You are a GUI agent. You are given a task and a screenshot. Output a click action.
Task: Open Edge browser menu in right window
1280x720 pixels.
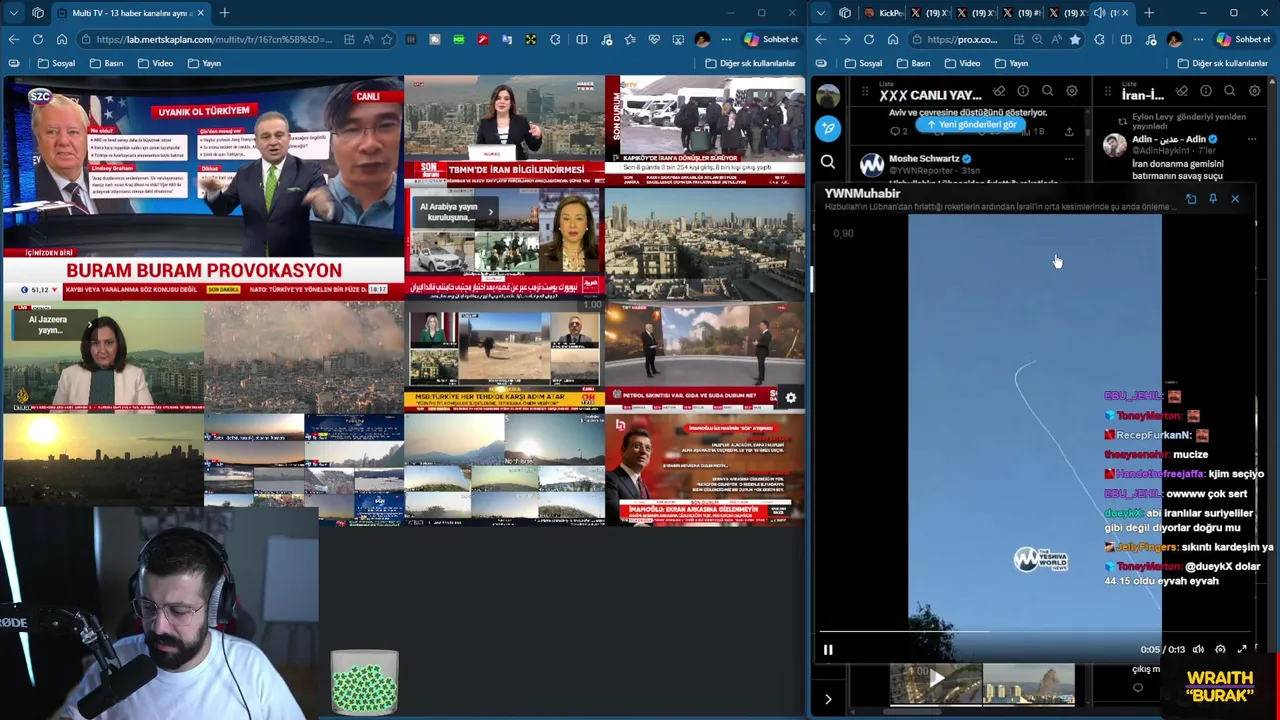coord(1198,39)
